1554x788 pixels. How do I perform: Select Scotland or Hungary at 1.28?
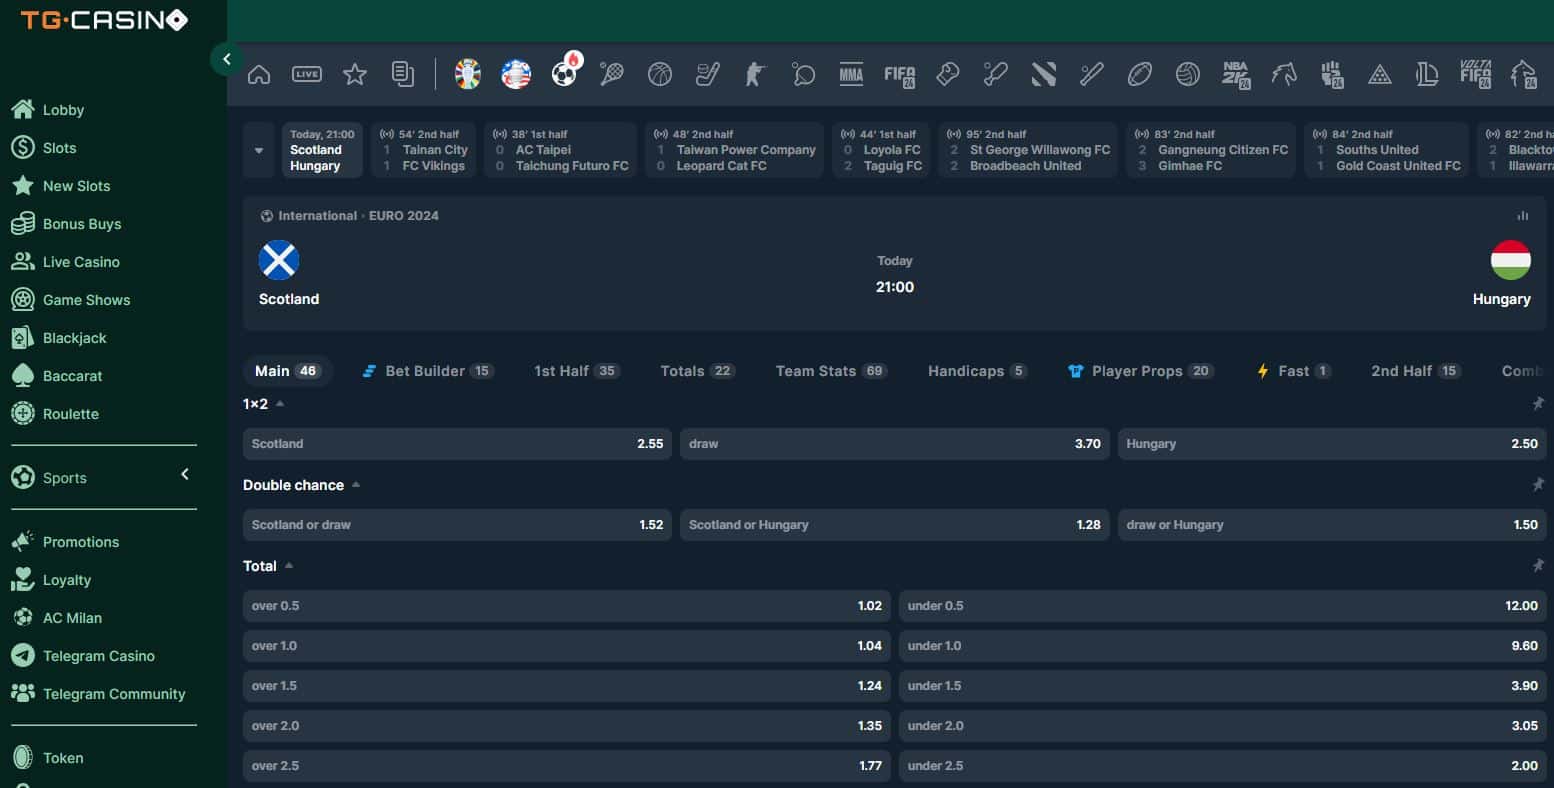[x=894, y=525]
